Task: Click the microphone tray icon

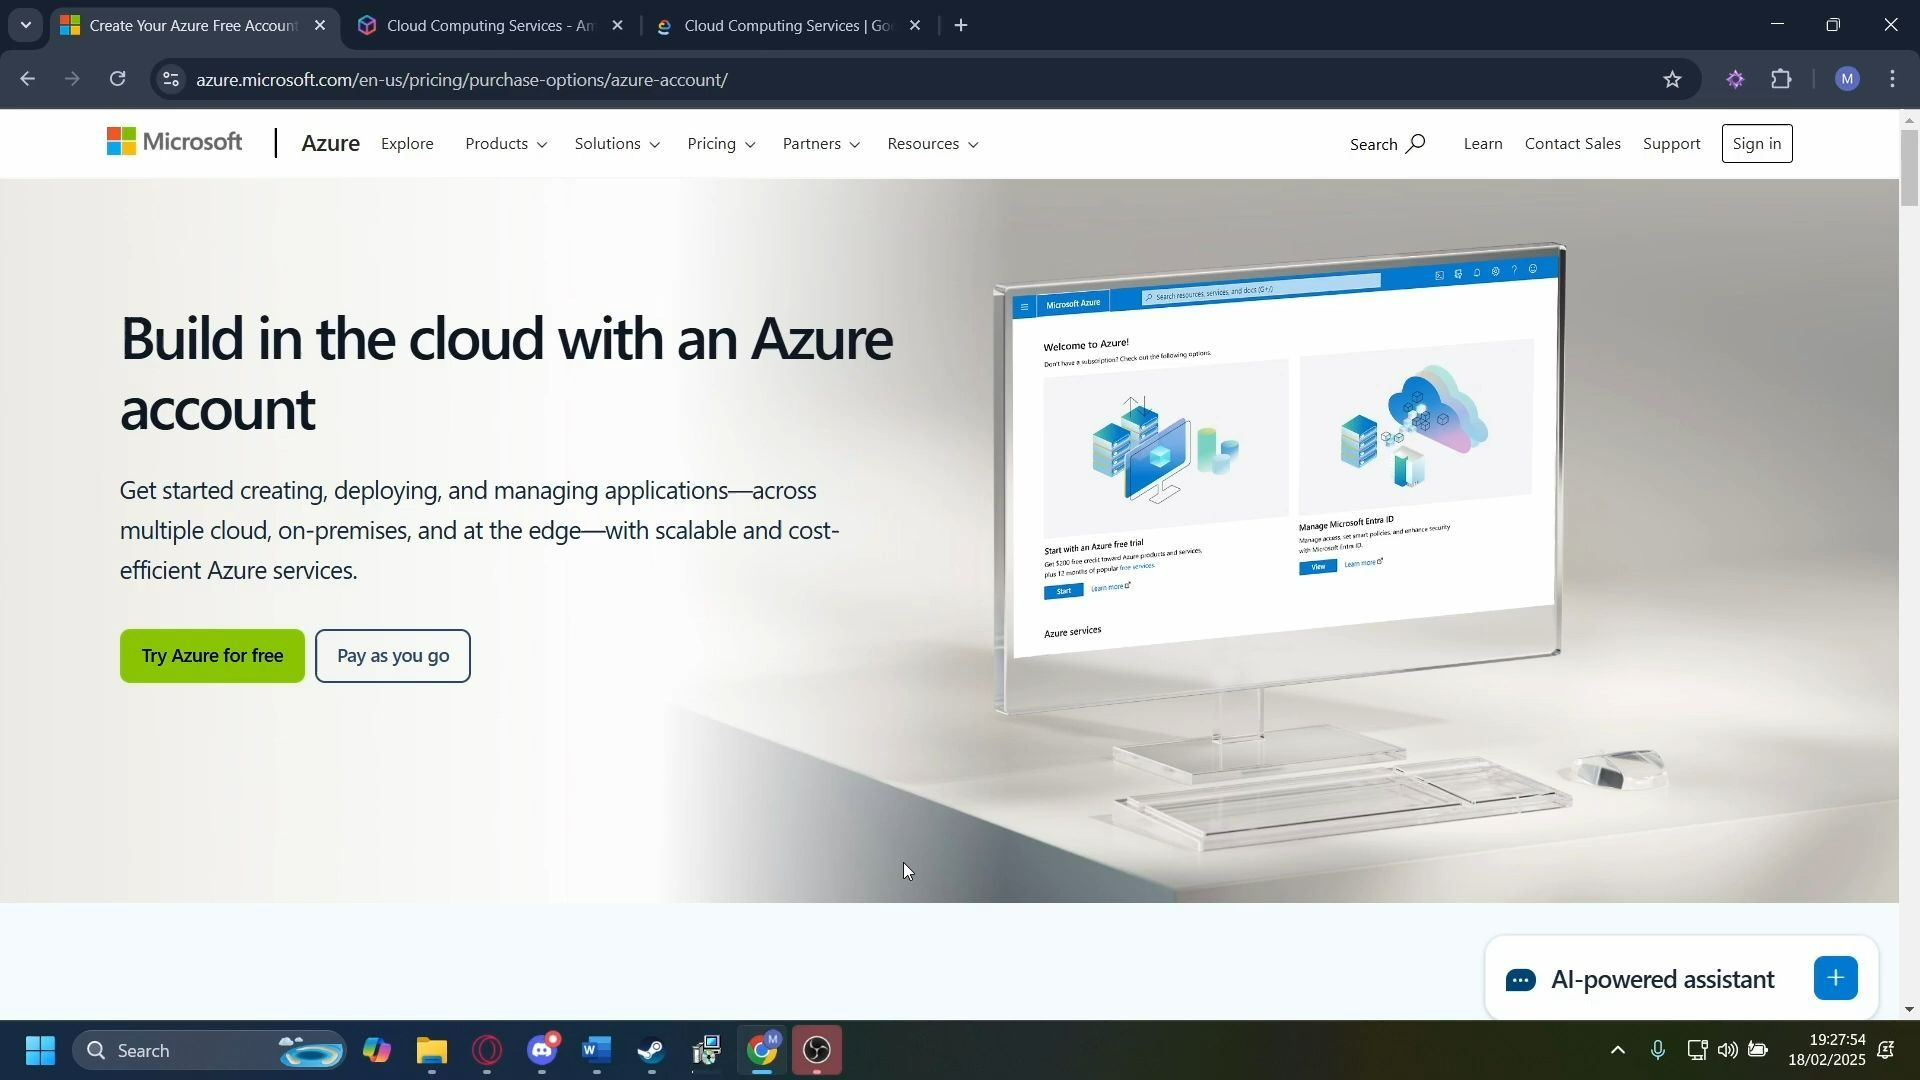Action: 1658,1051
